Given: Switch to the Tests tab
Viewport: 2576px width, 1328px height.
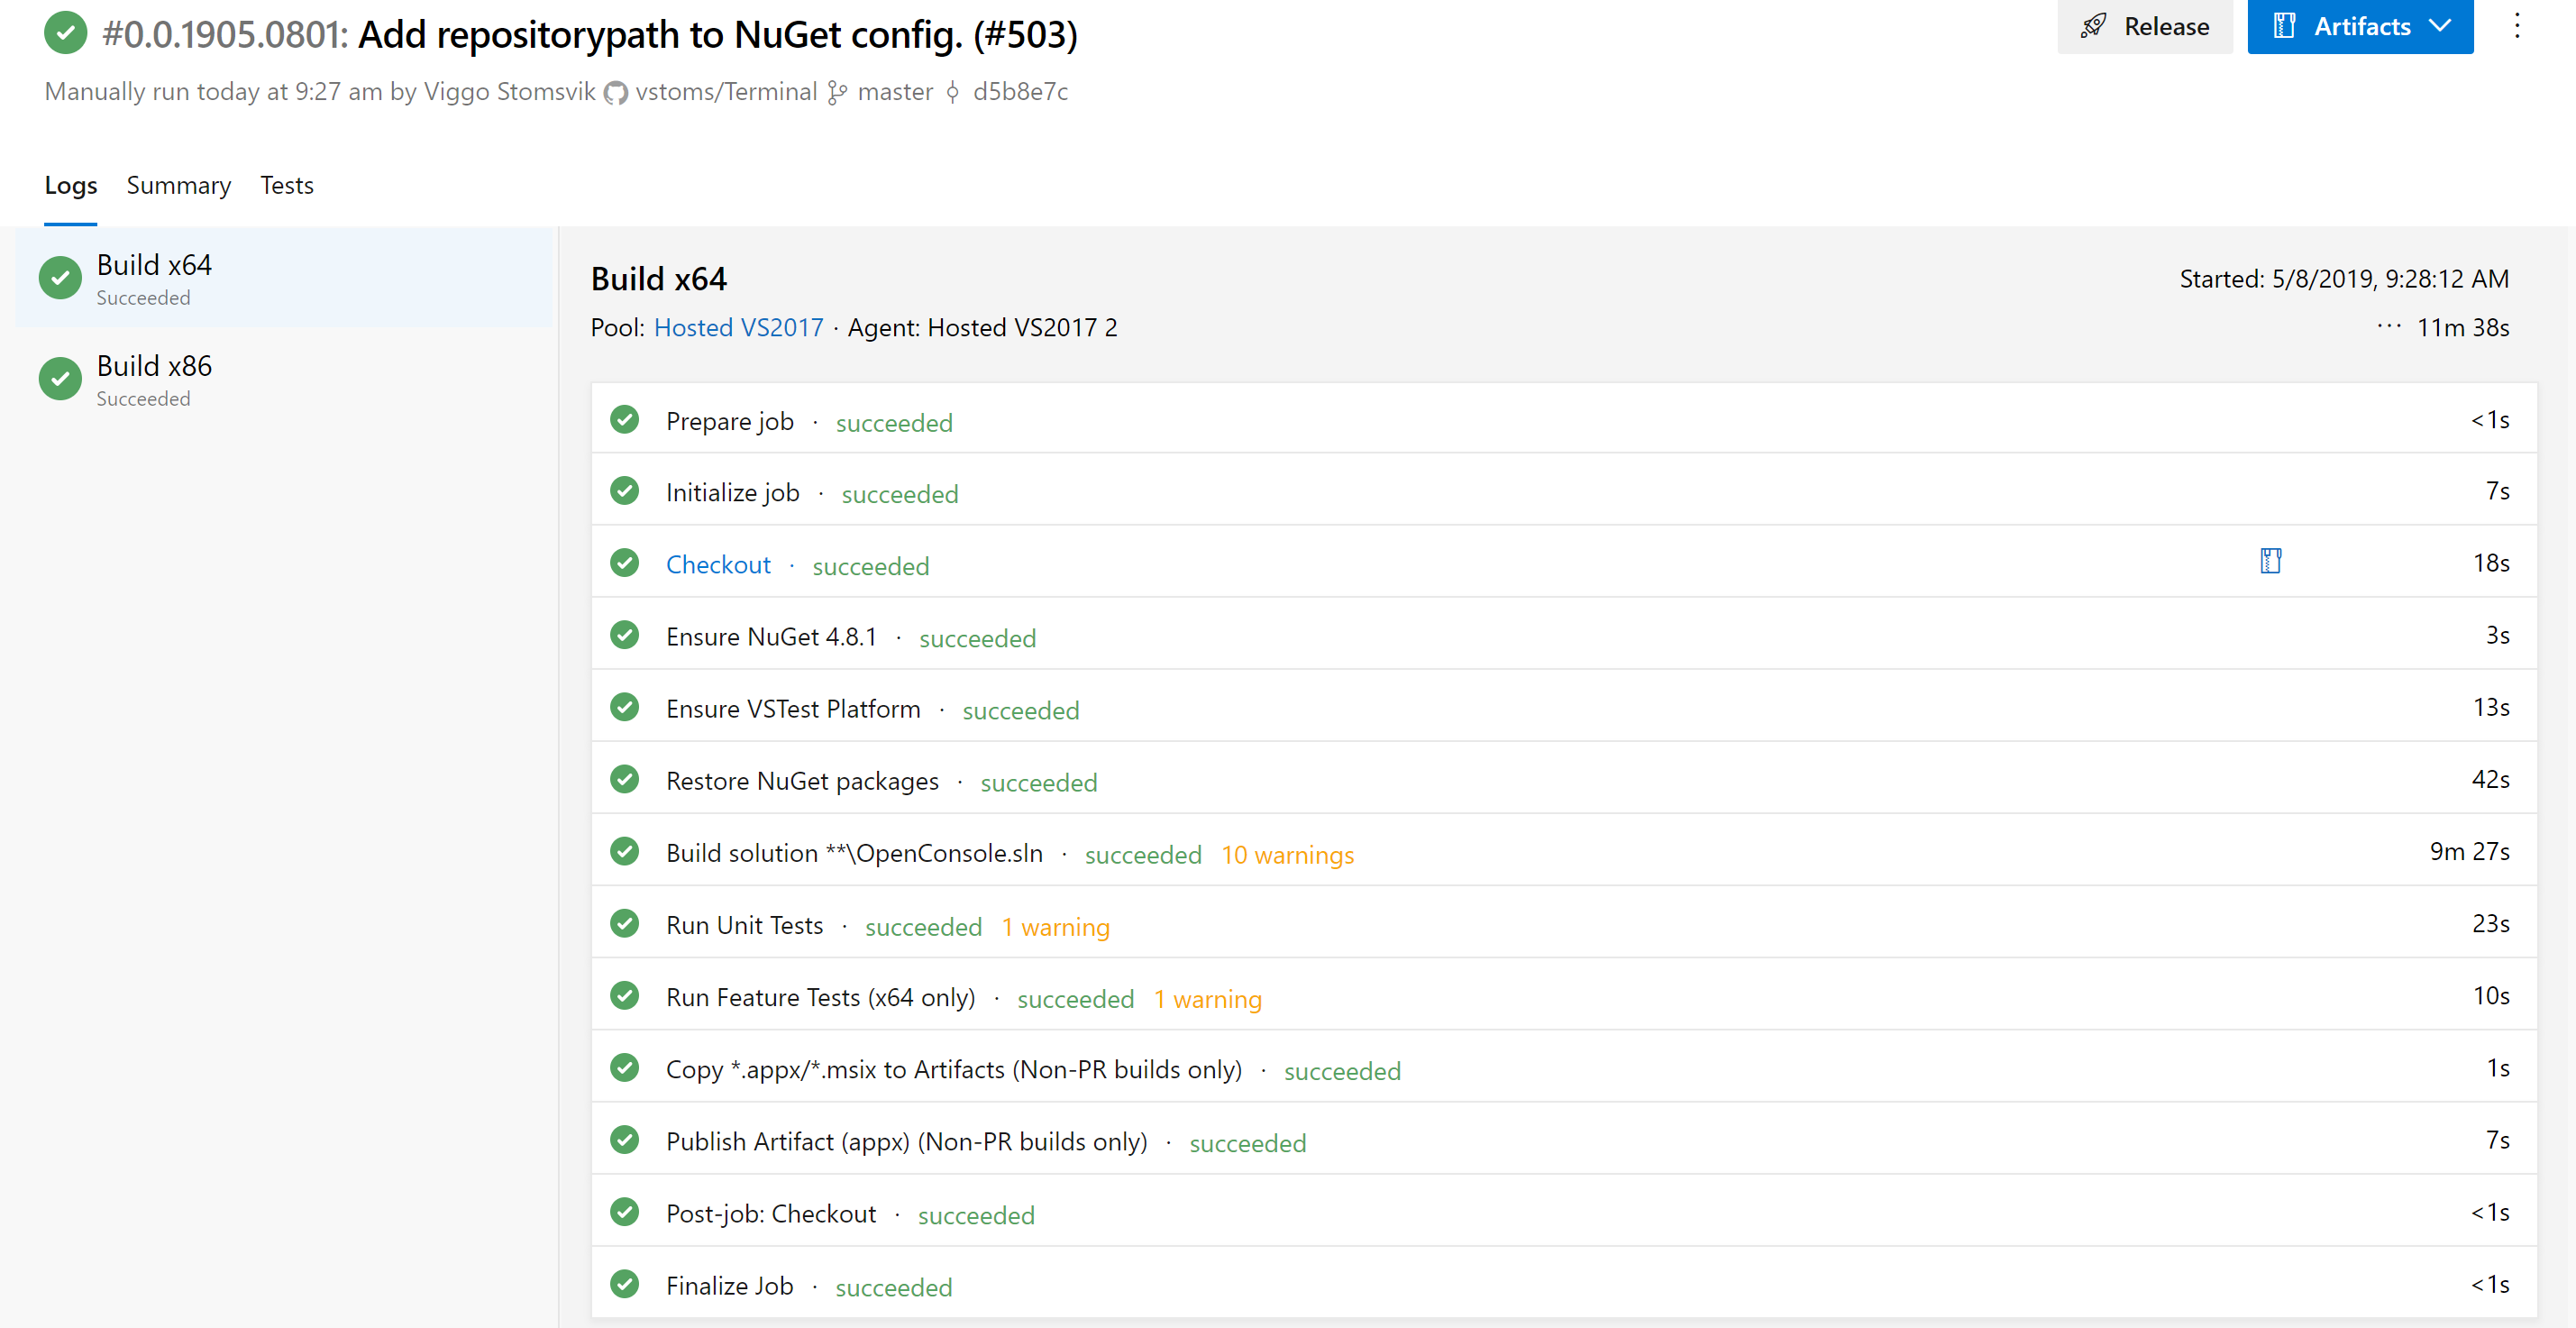Looking at the screenshot, I should click(x=287, y=185).
